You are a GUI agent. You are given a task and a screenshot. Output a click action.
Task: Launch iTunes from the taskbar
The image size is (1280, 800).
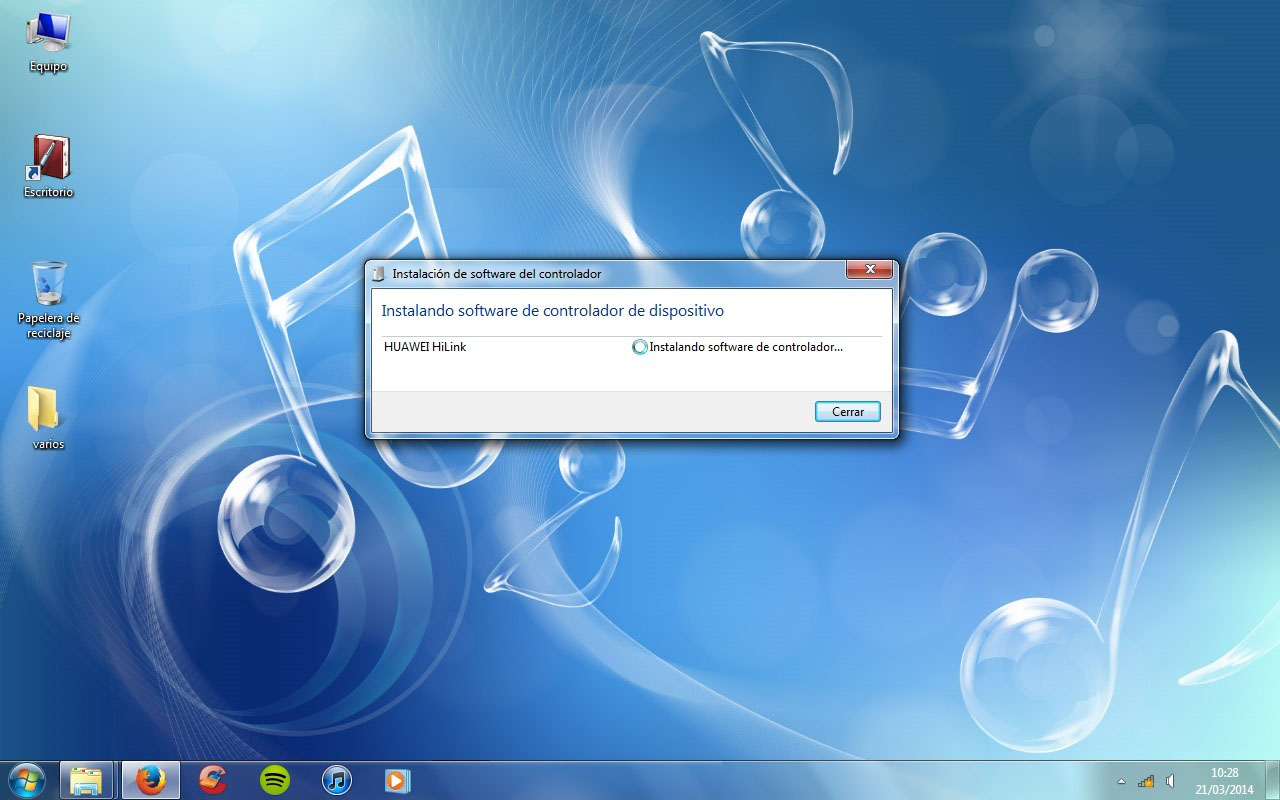tap(337, 780)
